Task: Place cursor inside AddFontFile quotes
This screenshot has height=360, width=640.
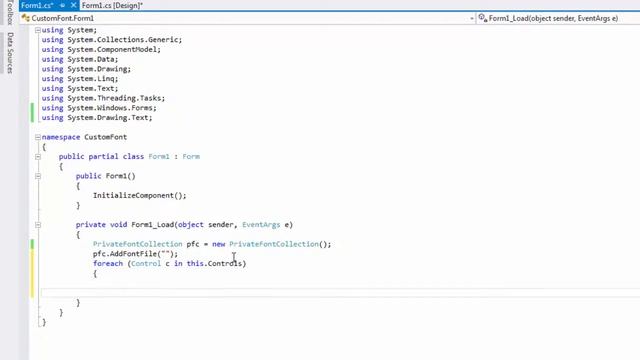Action: click(165, 253)
